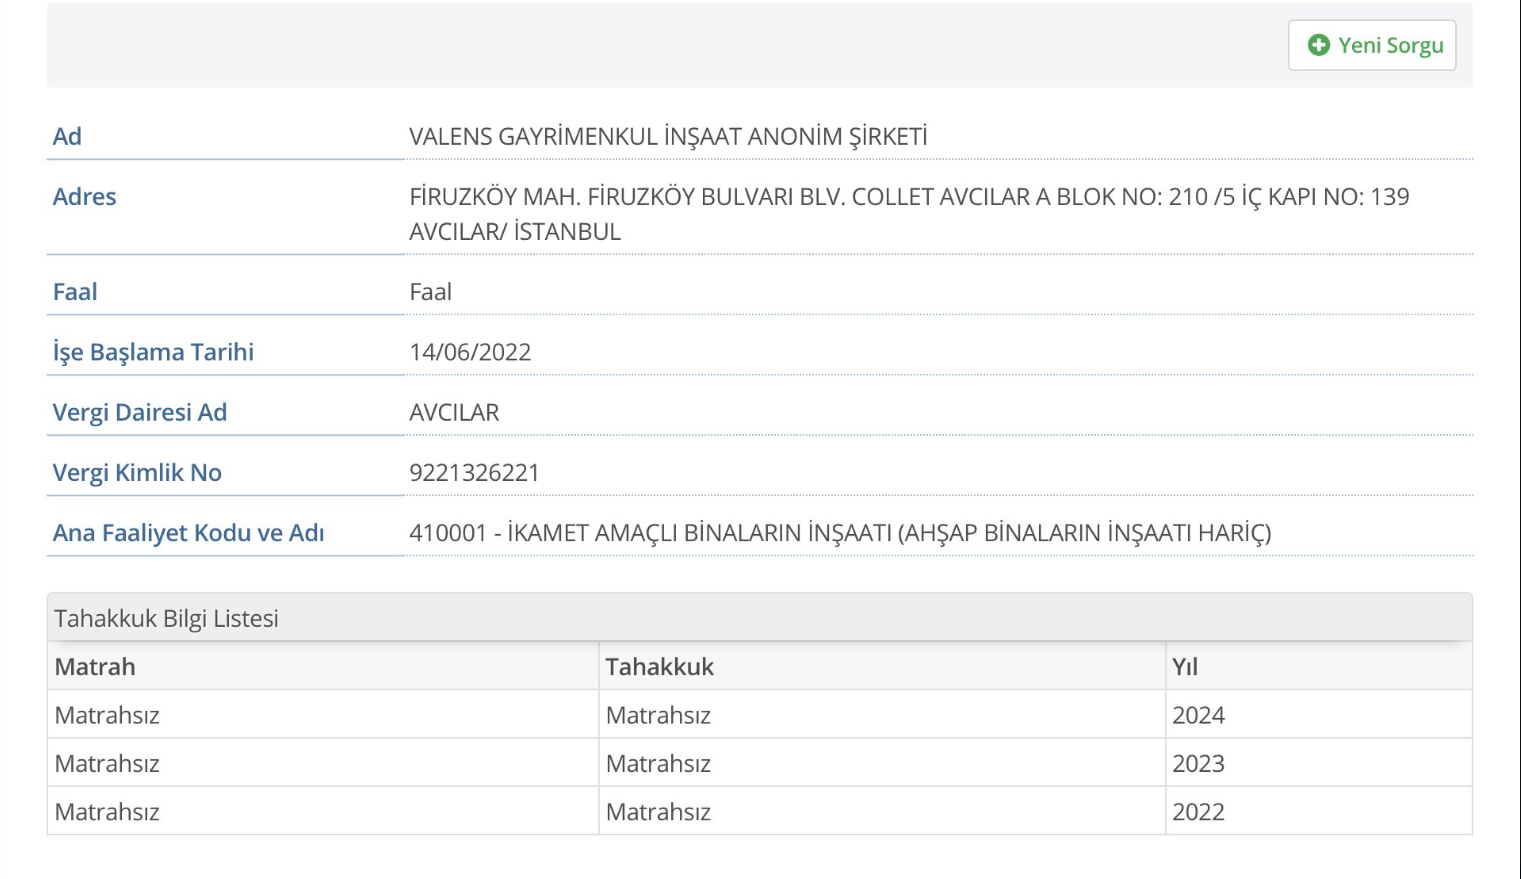Click the green plus icon beside Yeni Sorgu
Image resolution: width=1521 pixels, height=879 pixels.
(1318, 45)
